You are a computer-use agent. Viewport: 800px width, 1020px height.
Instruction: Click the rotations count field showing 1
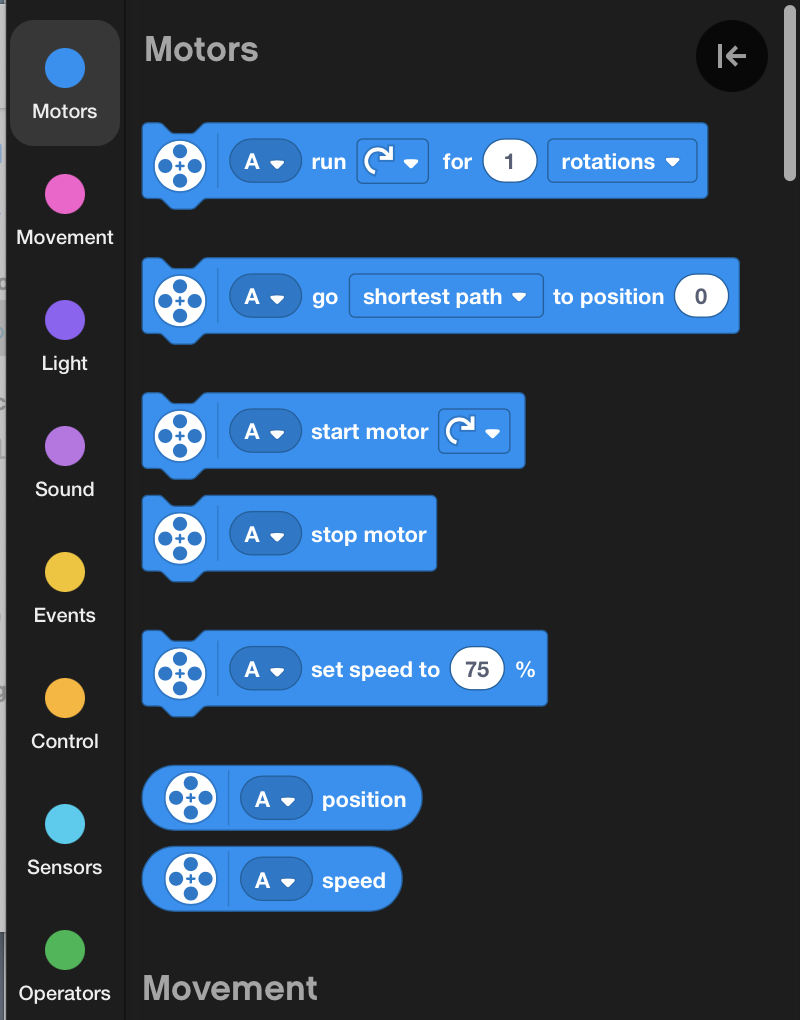click(x=509, y=162)
